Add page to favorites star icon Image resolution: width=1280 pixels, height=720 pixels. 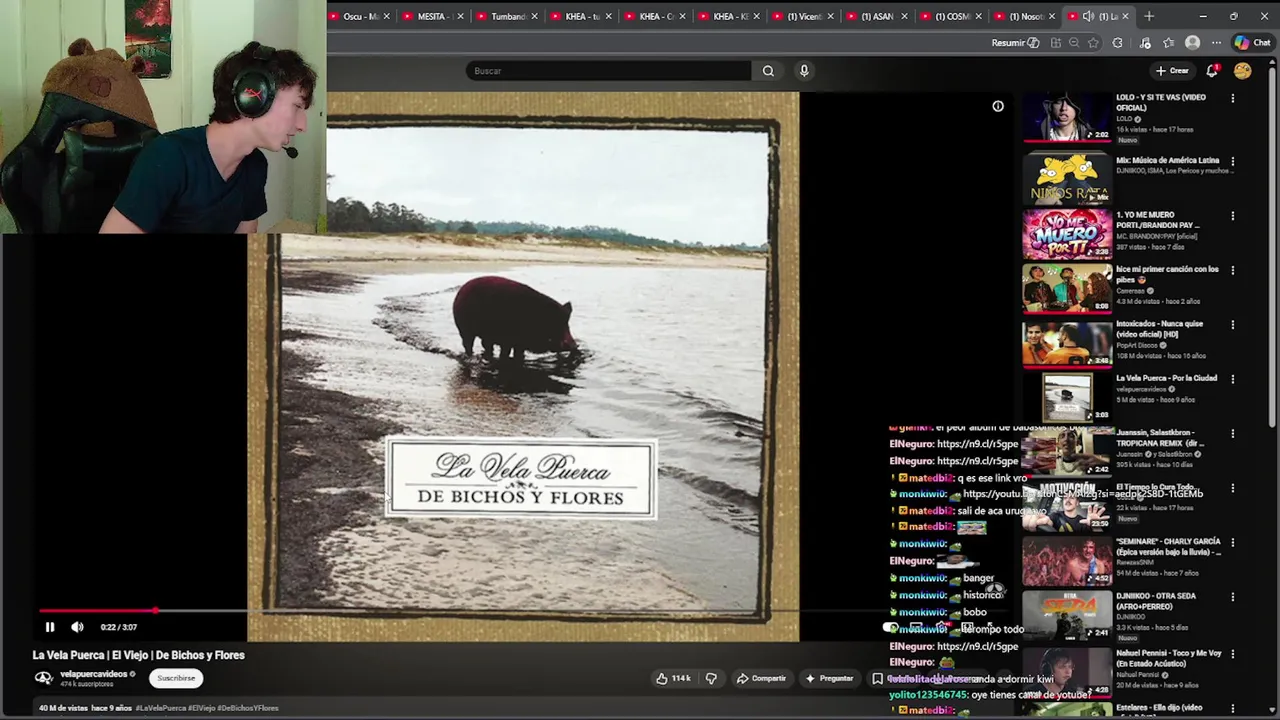coord(1093,43)
